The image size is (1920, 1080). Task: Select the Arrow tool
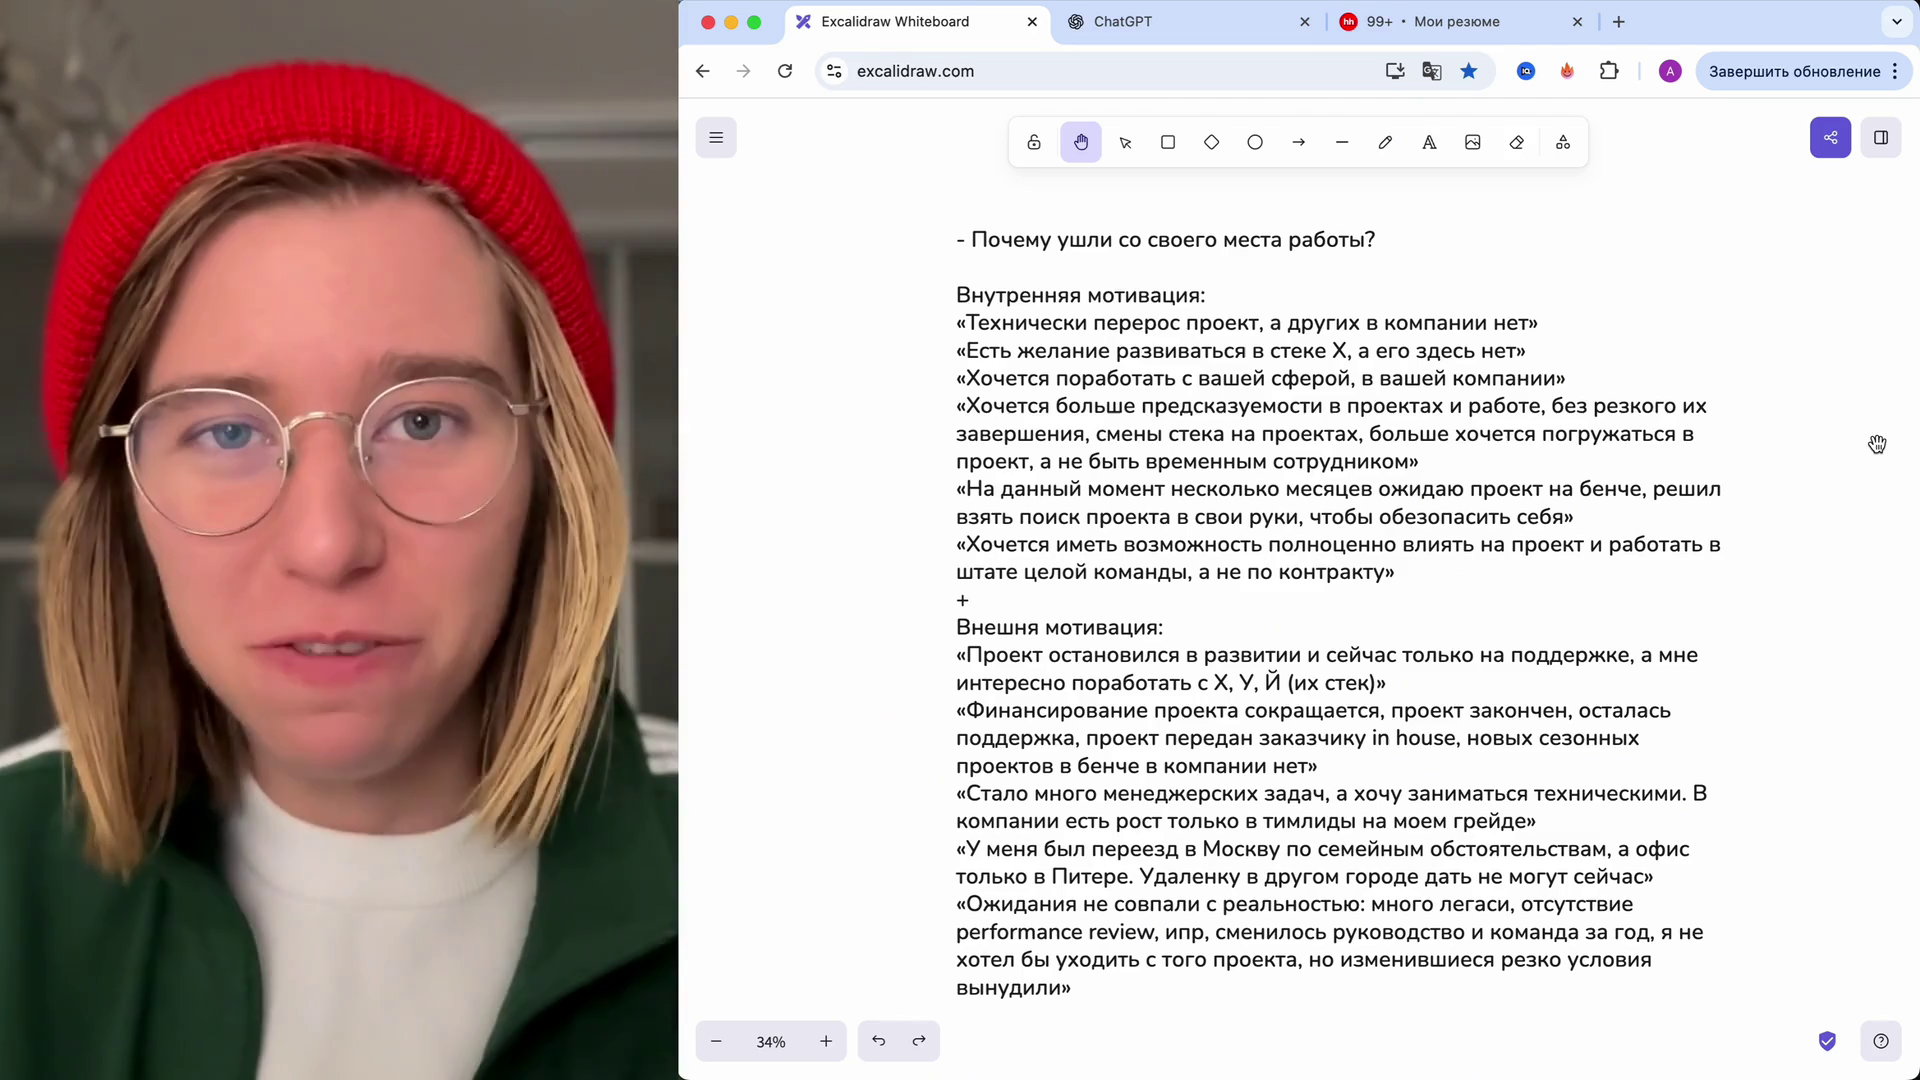coord(1299,142)
